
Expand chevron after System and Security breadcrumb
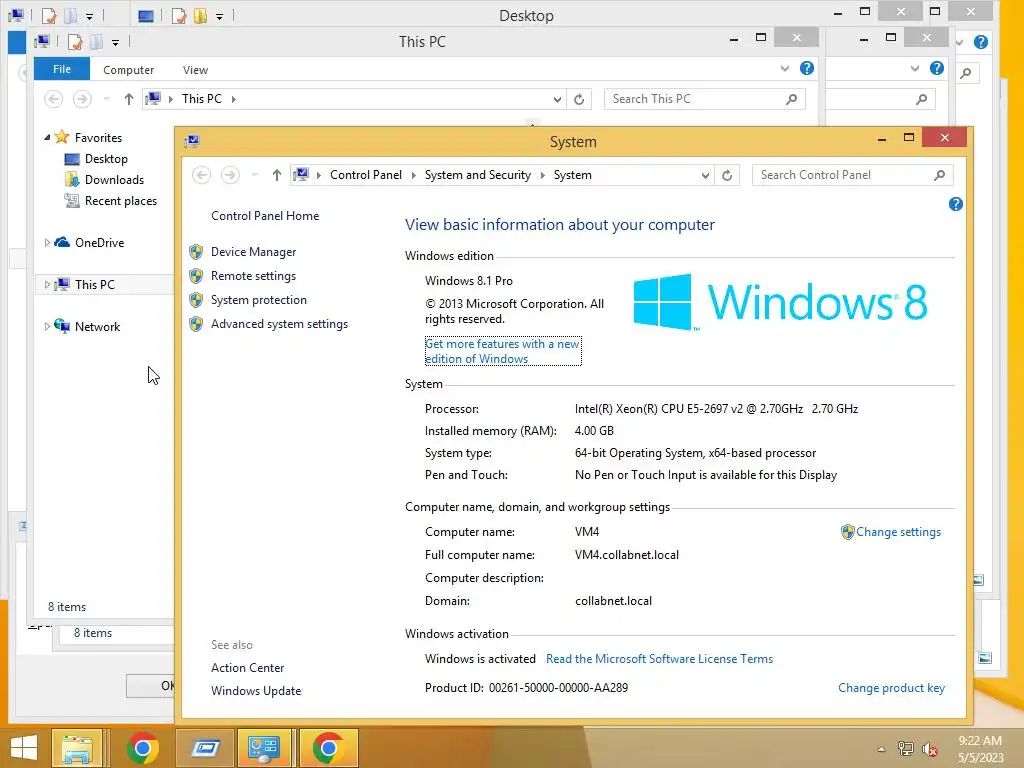pos(543,175)
